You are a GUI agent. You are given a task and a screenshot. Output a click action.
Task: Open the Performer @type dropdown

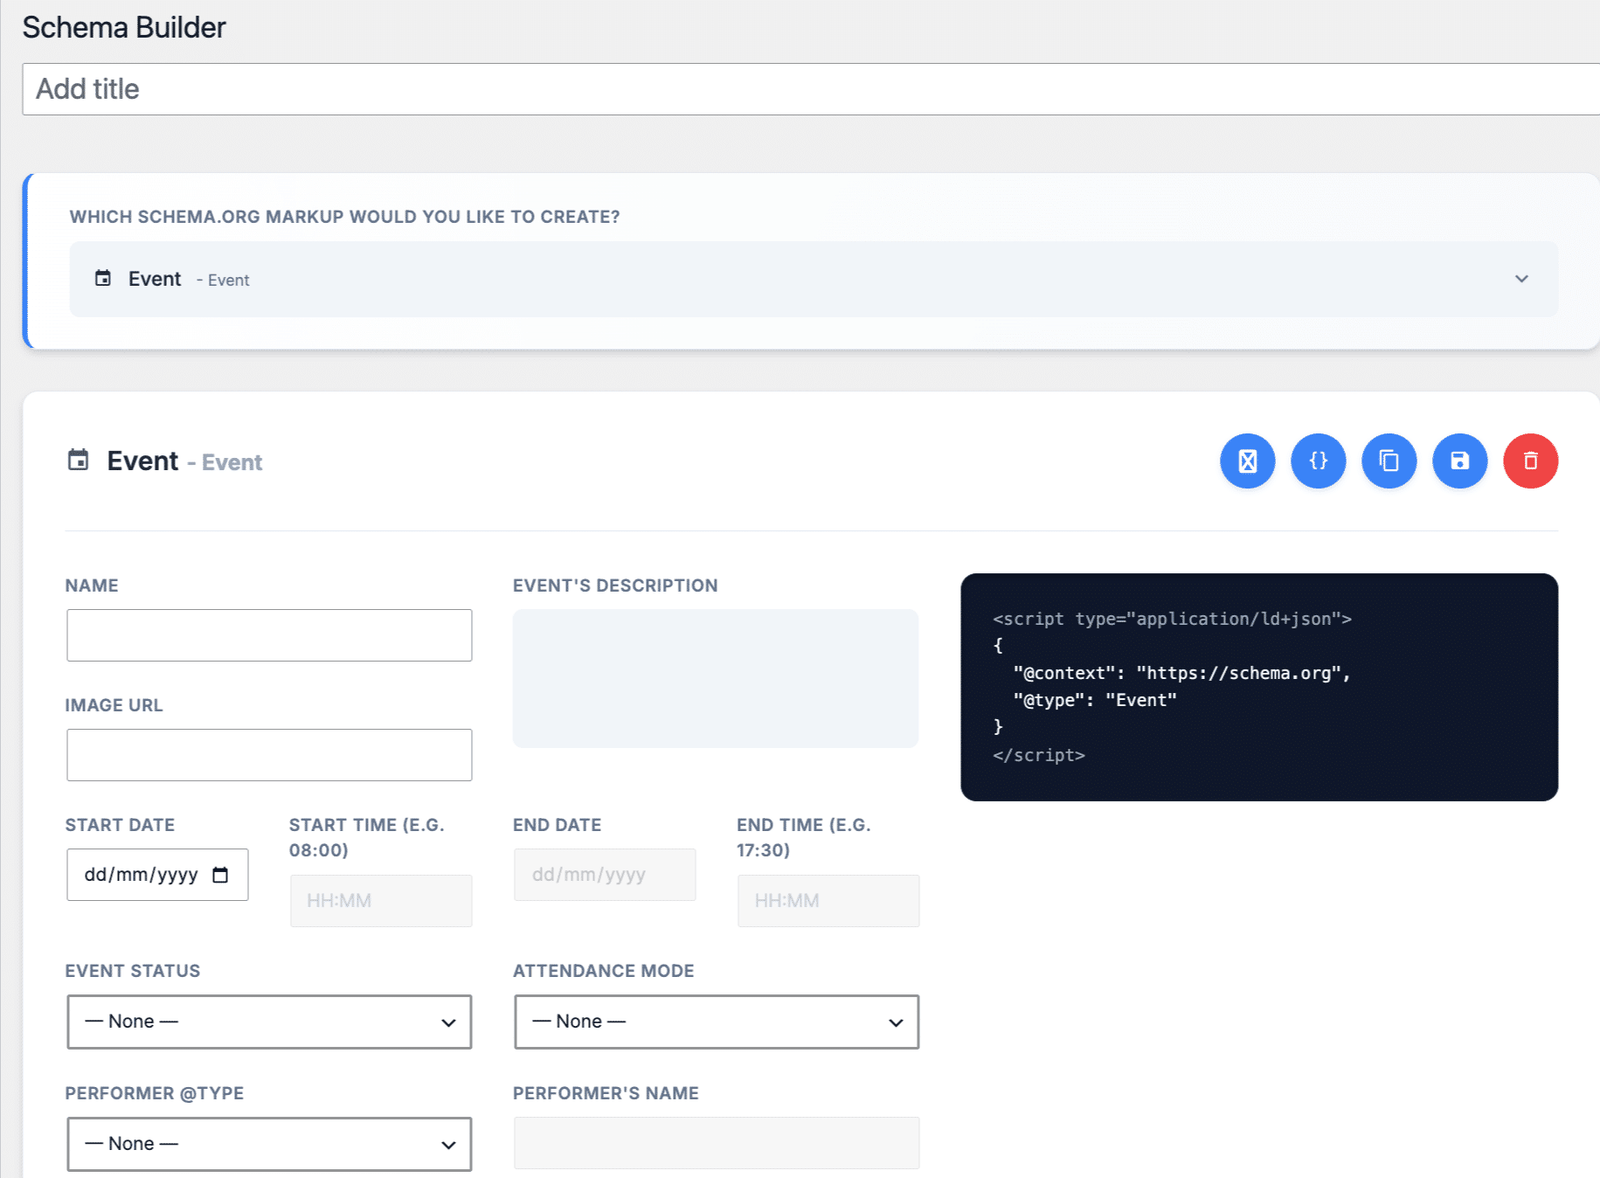(x=269, y=1144)
